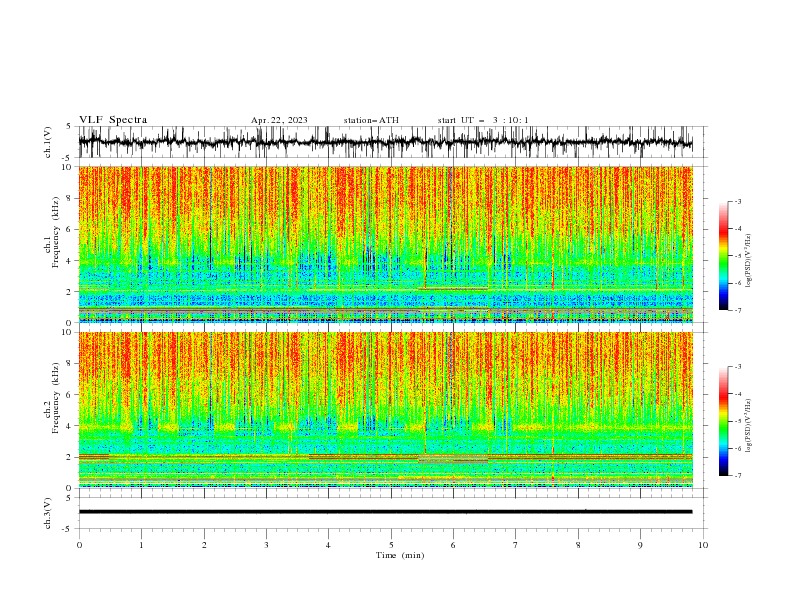Click the 'start UT = 3 :10: 1' label
792x612 pixels.
[x=483, y=120]
